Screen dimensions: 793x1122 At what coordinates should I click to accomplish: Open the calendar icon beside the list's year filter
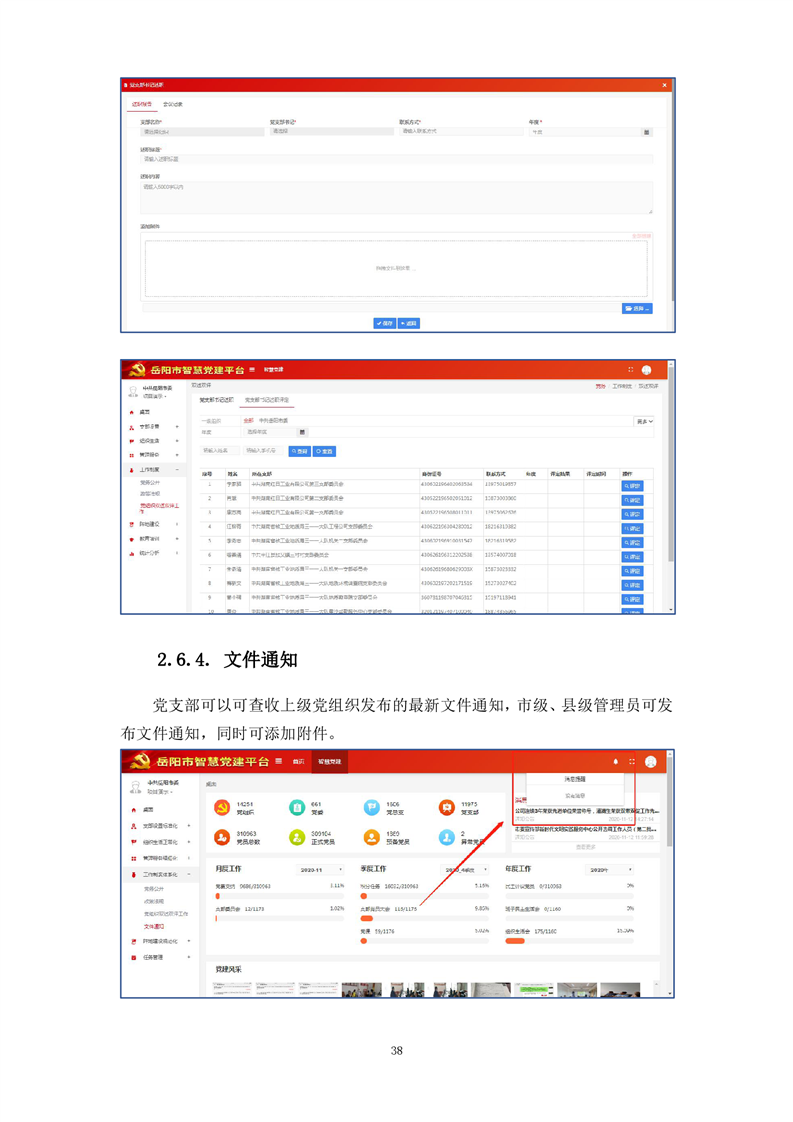pyautogui.click(x=302, y=432)
